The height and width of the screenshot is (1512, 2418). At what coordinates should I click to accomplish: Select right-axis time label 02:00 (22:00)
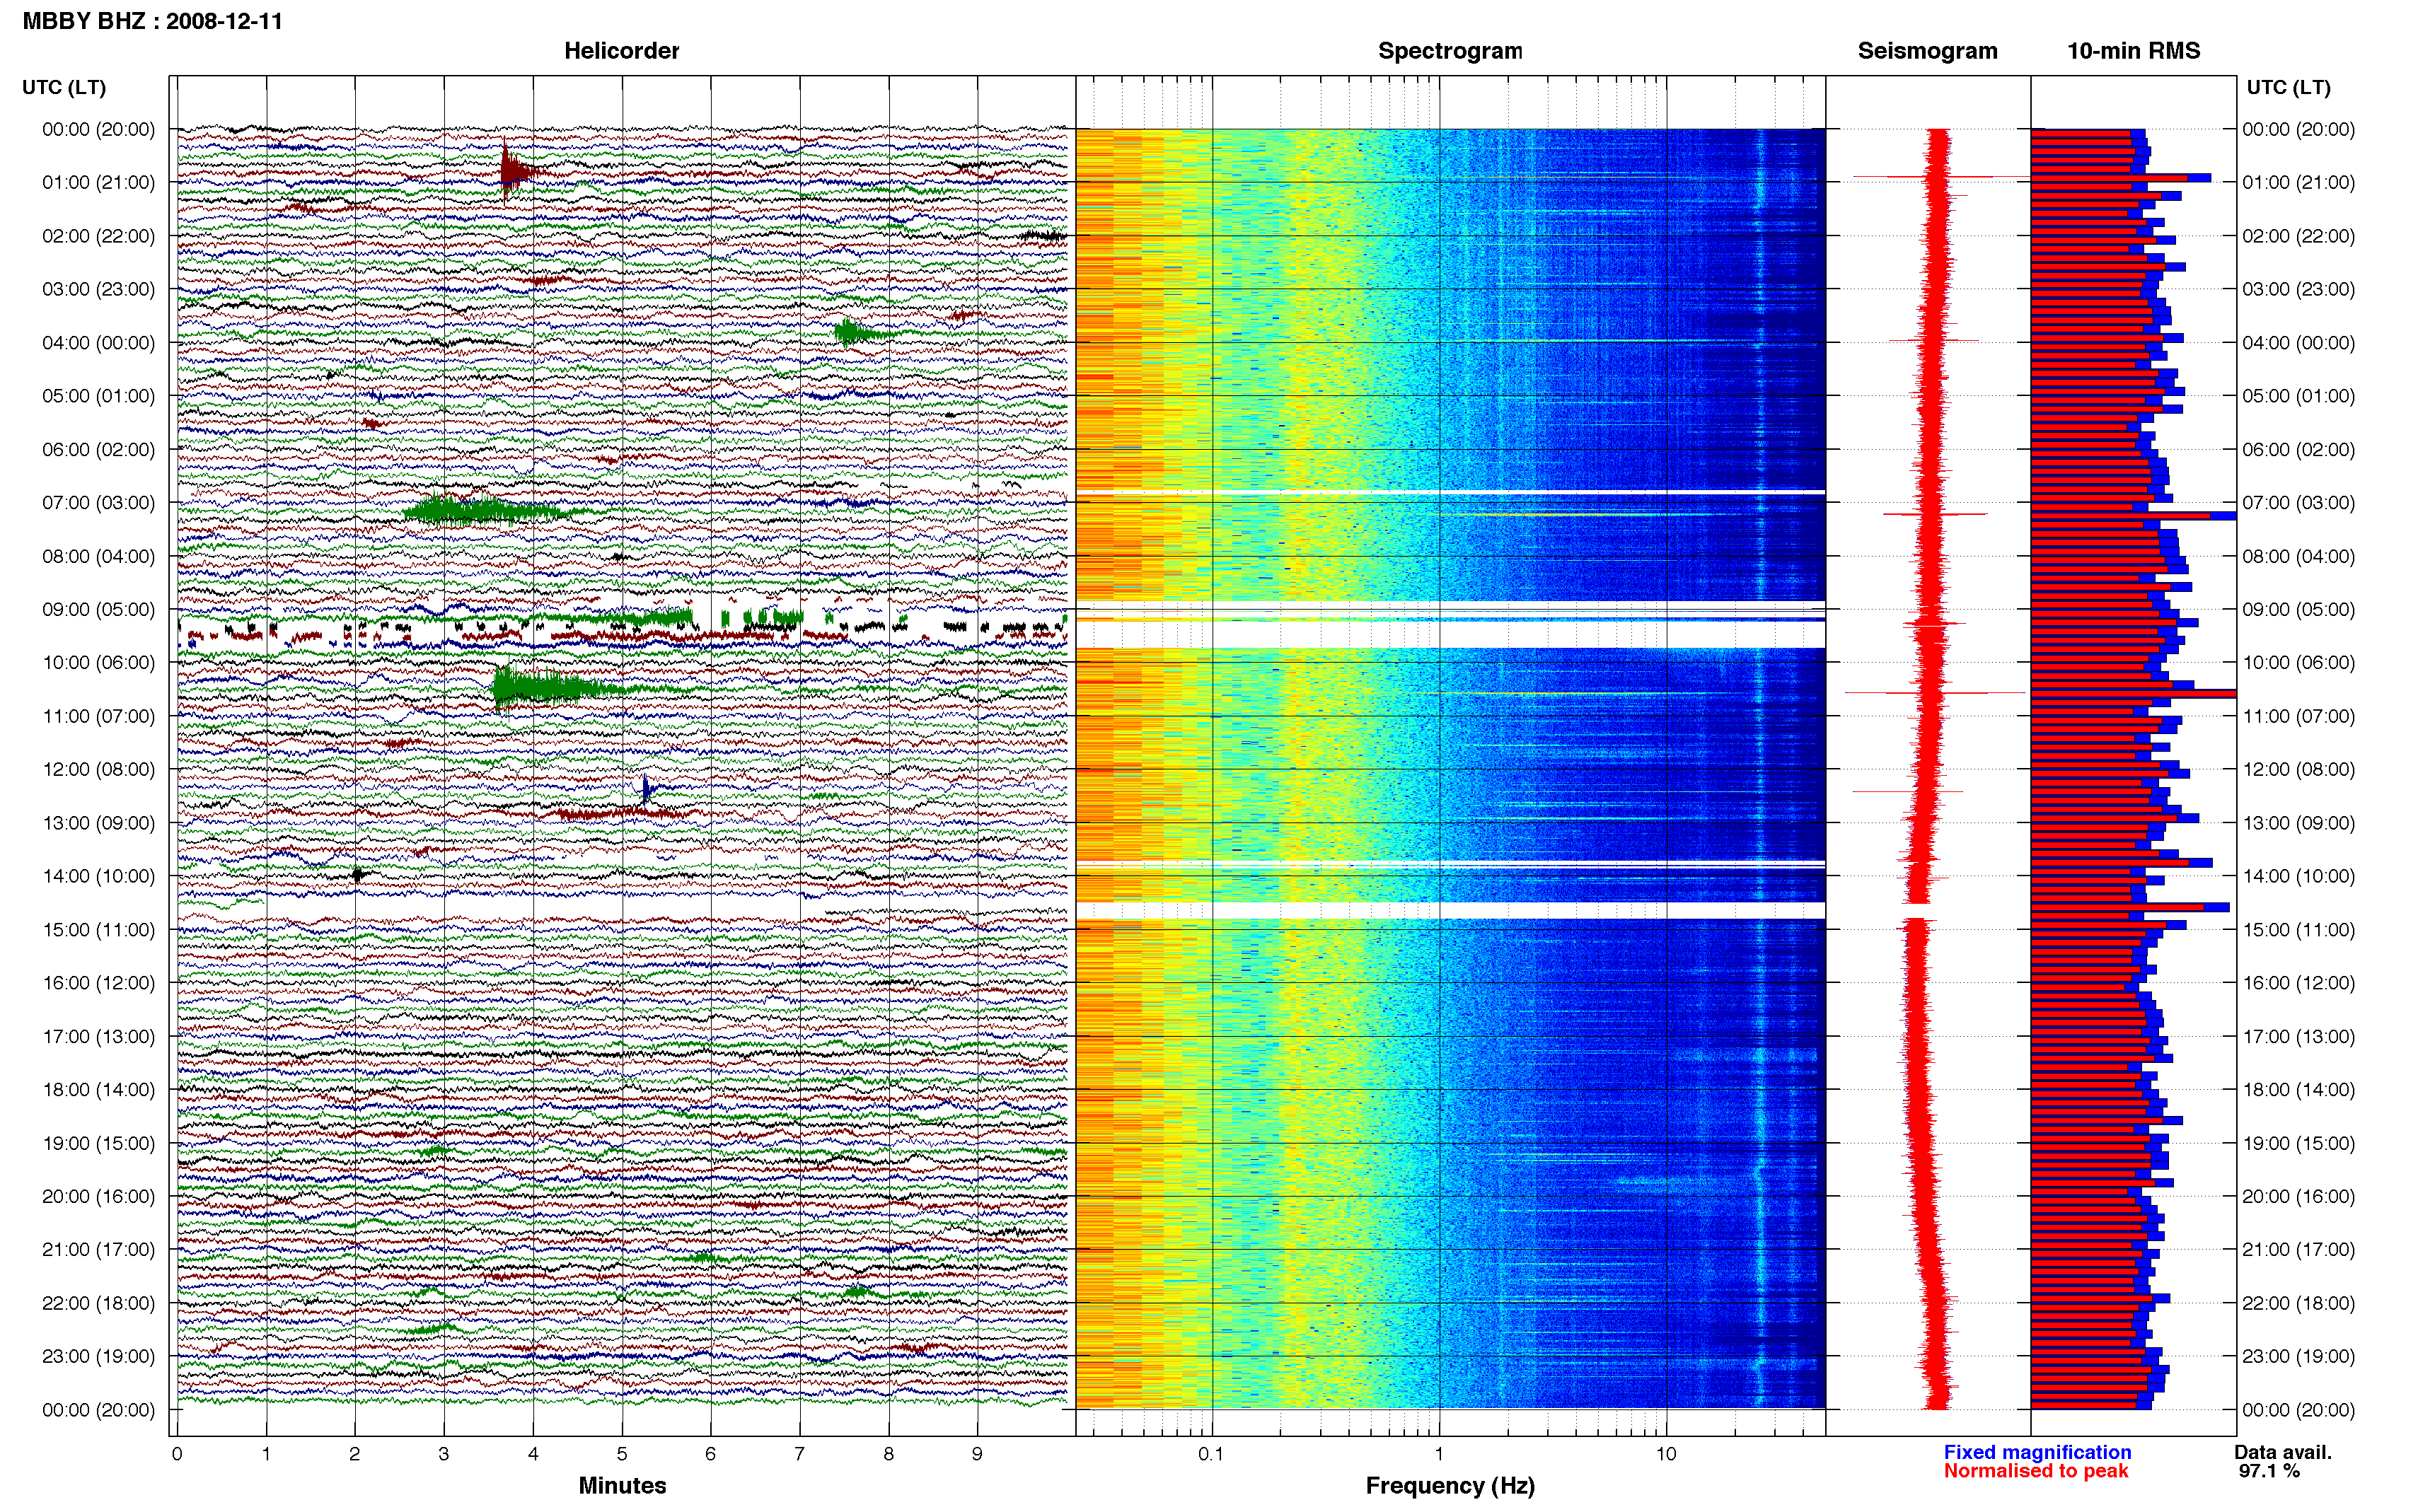coord(2298,236)
